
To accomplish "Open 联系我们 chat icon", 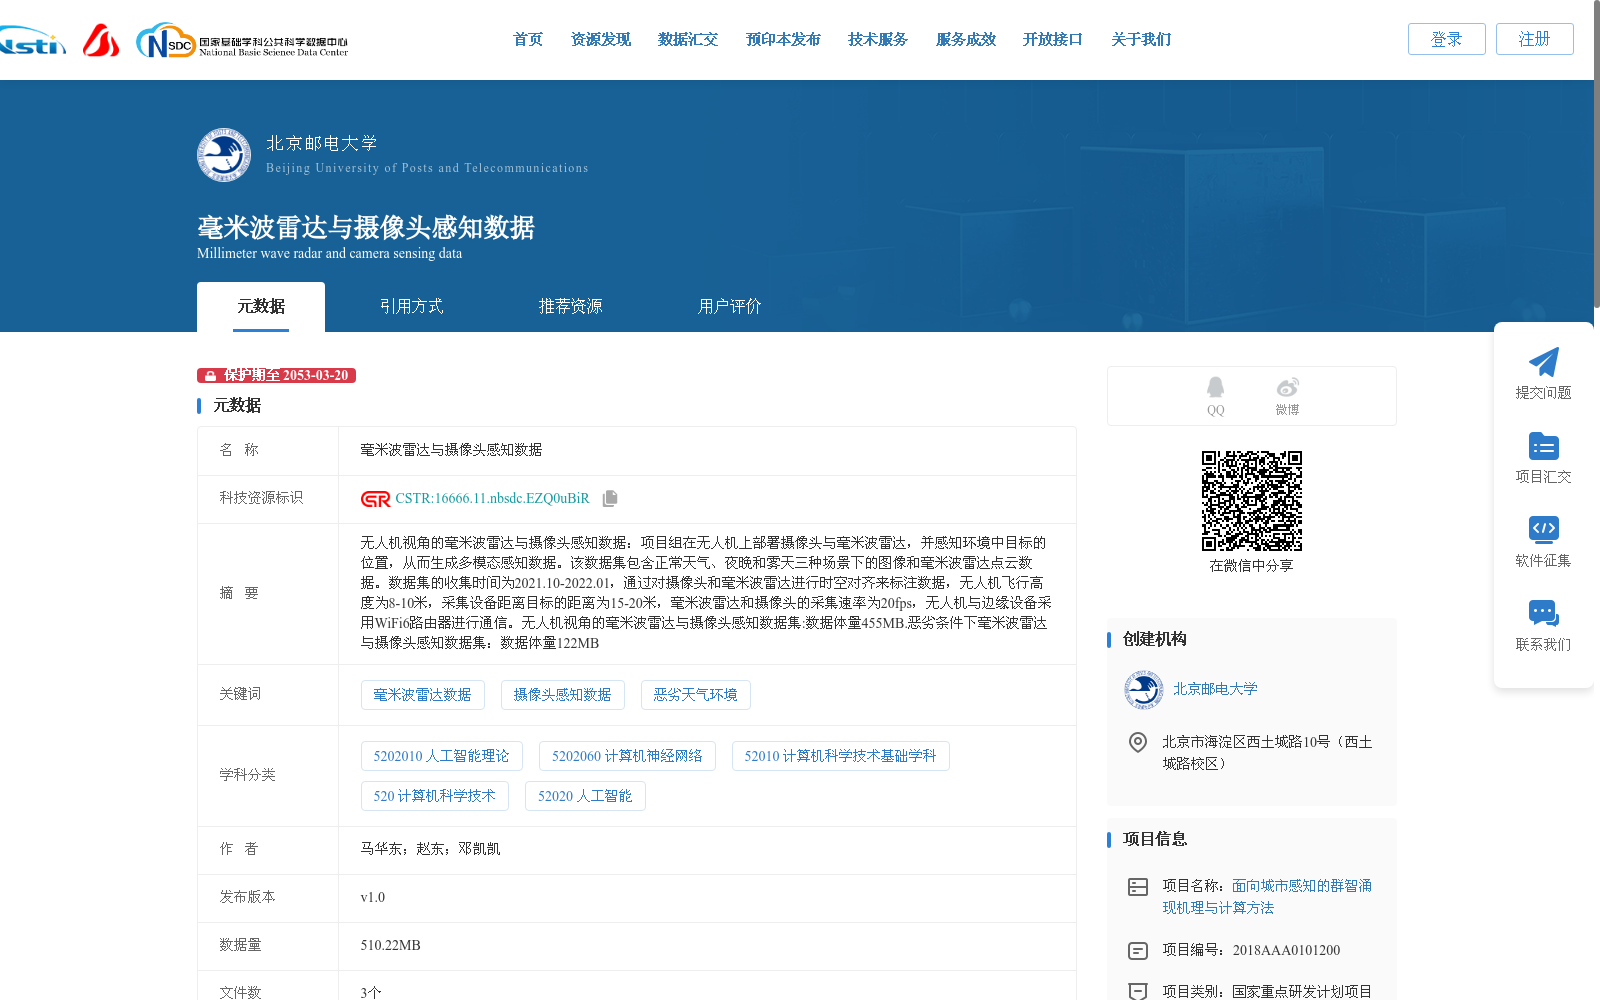I will 1543,613.
